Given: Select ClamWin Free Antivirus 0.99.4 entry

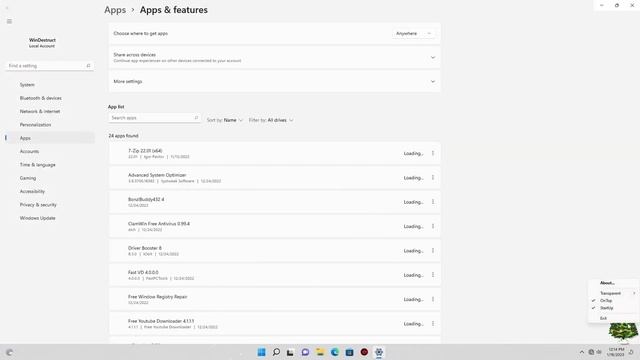Looking at the screenshot, I should [274, 227].
